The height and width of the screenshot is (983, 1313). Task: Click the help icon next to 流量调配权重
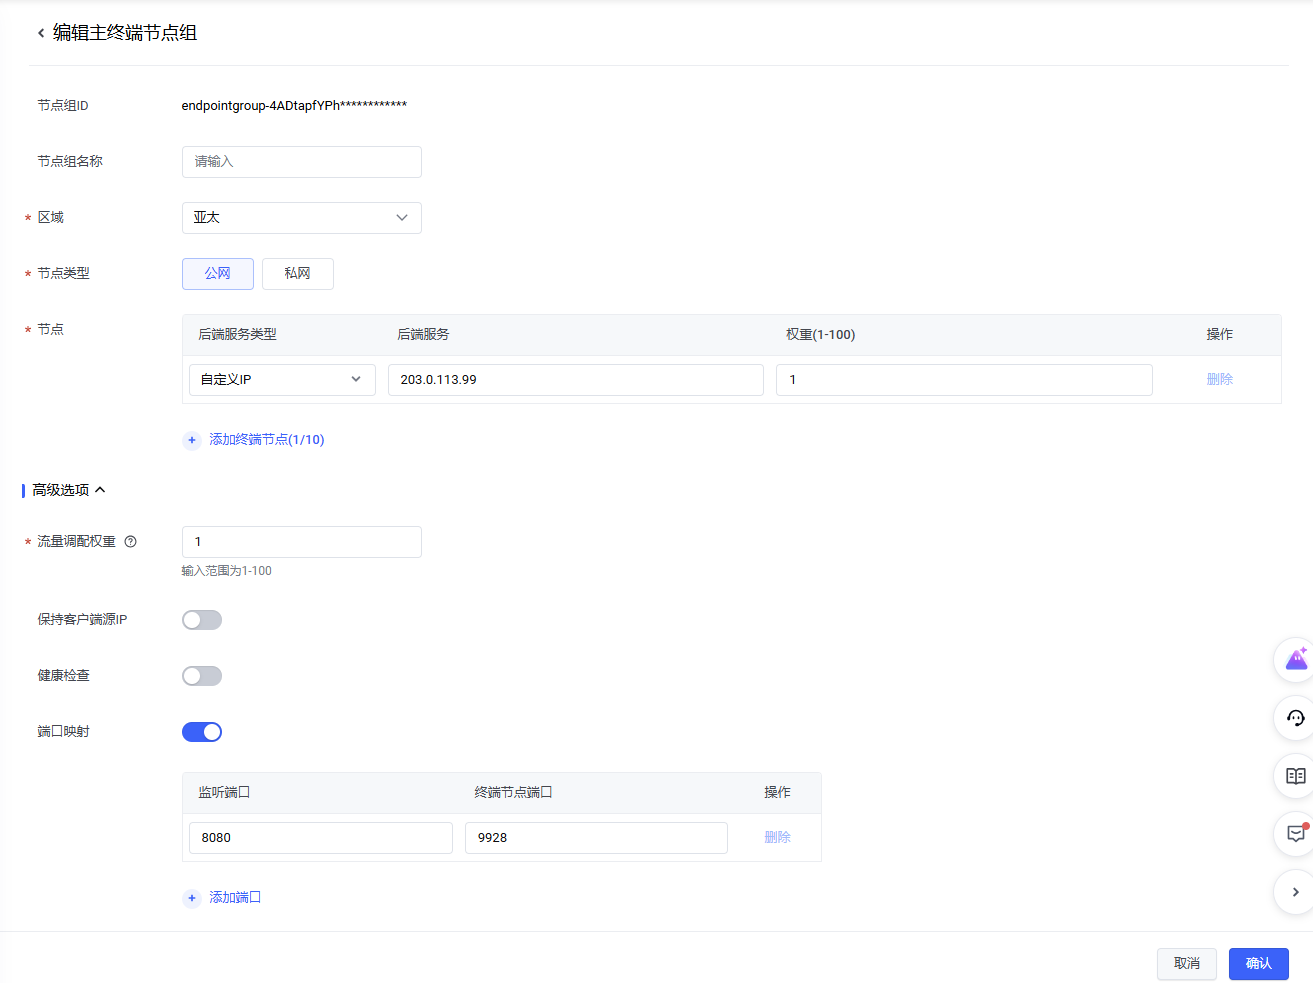(130, 542)
